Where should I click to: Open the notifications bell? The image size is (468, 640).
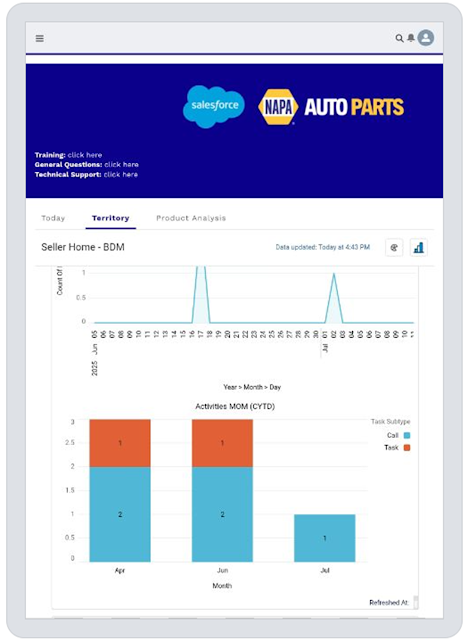click(411, 38)
